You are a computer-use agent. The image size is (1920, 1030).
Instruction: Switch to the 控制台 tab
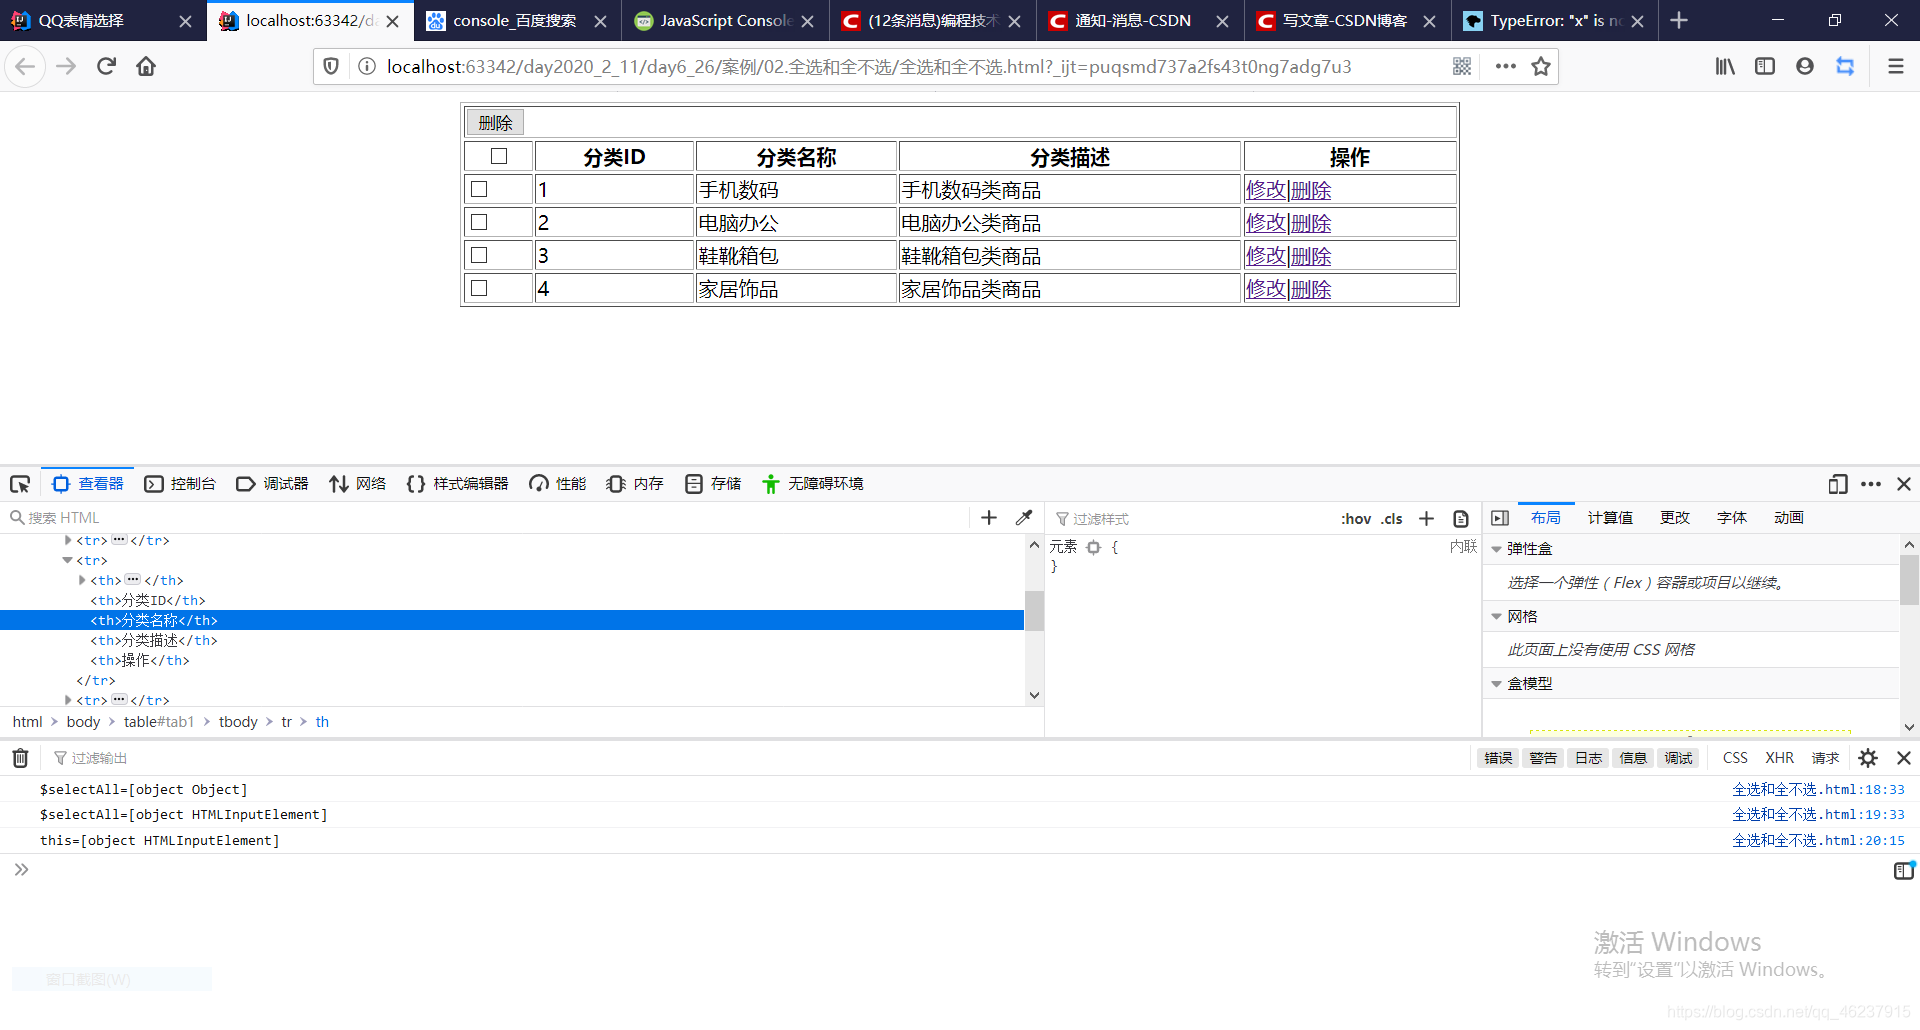180,484
